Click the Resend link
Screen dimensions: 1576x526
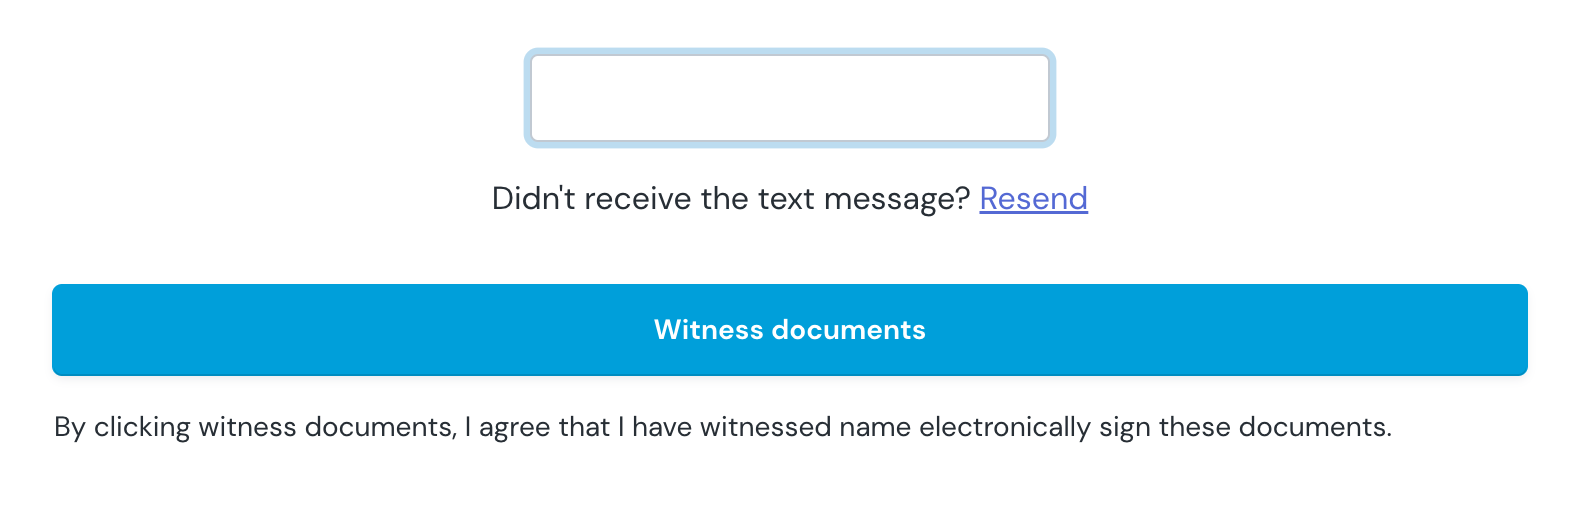(x=1033, y=199)
